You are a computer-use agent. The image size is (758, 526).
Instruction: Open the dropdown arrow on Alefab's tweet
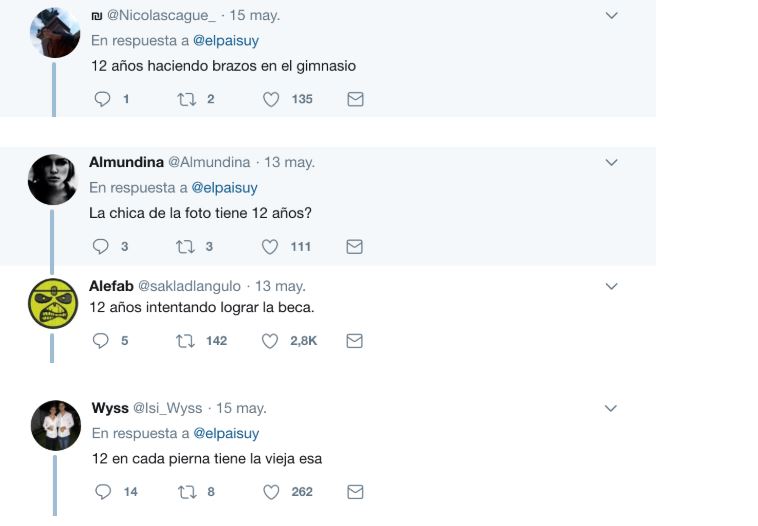tap(612, 286)
